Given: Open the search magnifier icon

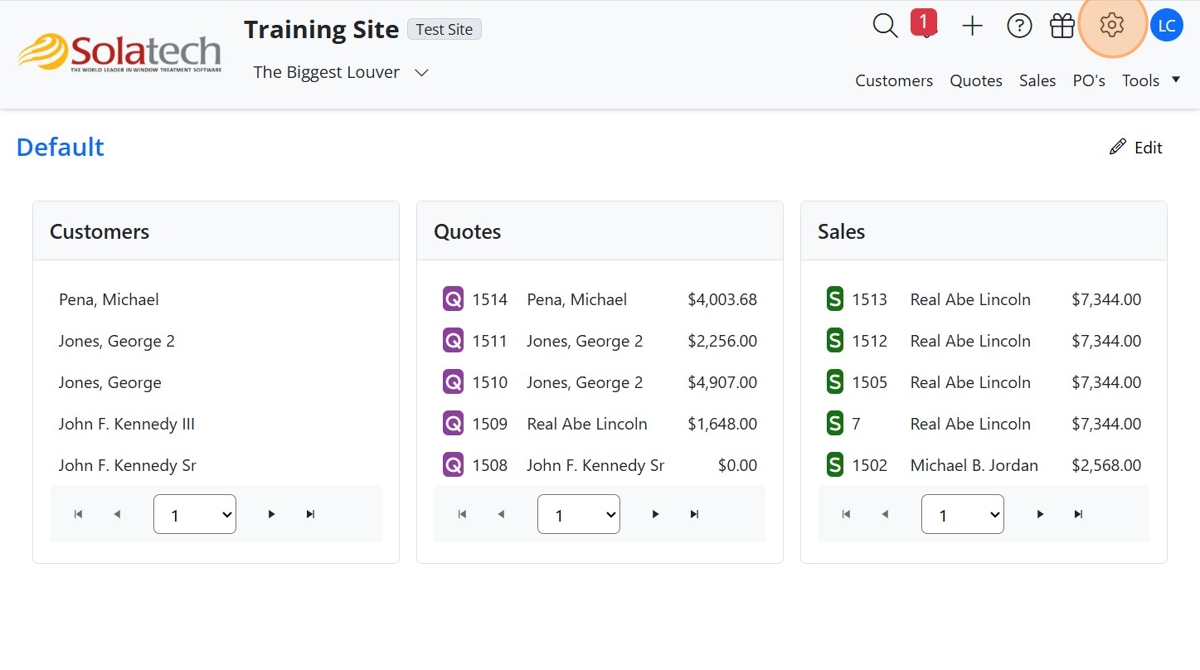Looking at the screenshot, I should coord(885,26).
